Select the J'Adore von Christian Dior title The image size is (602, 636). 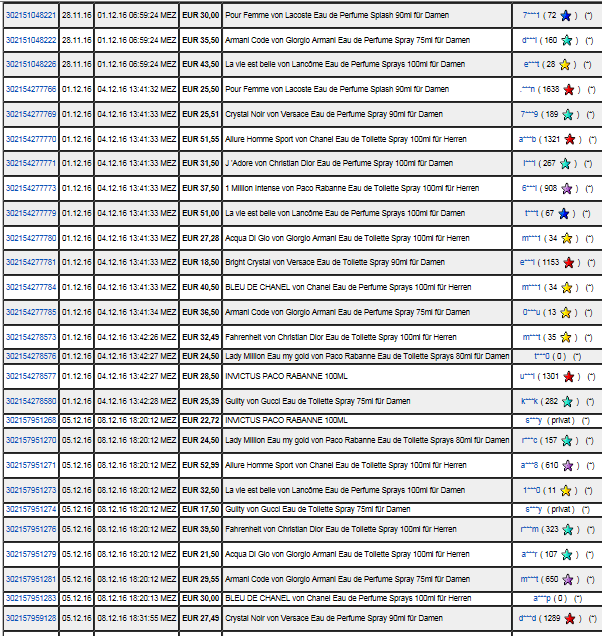[339, 163]
